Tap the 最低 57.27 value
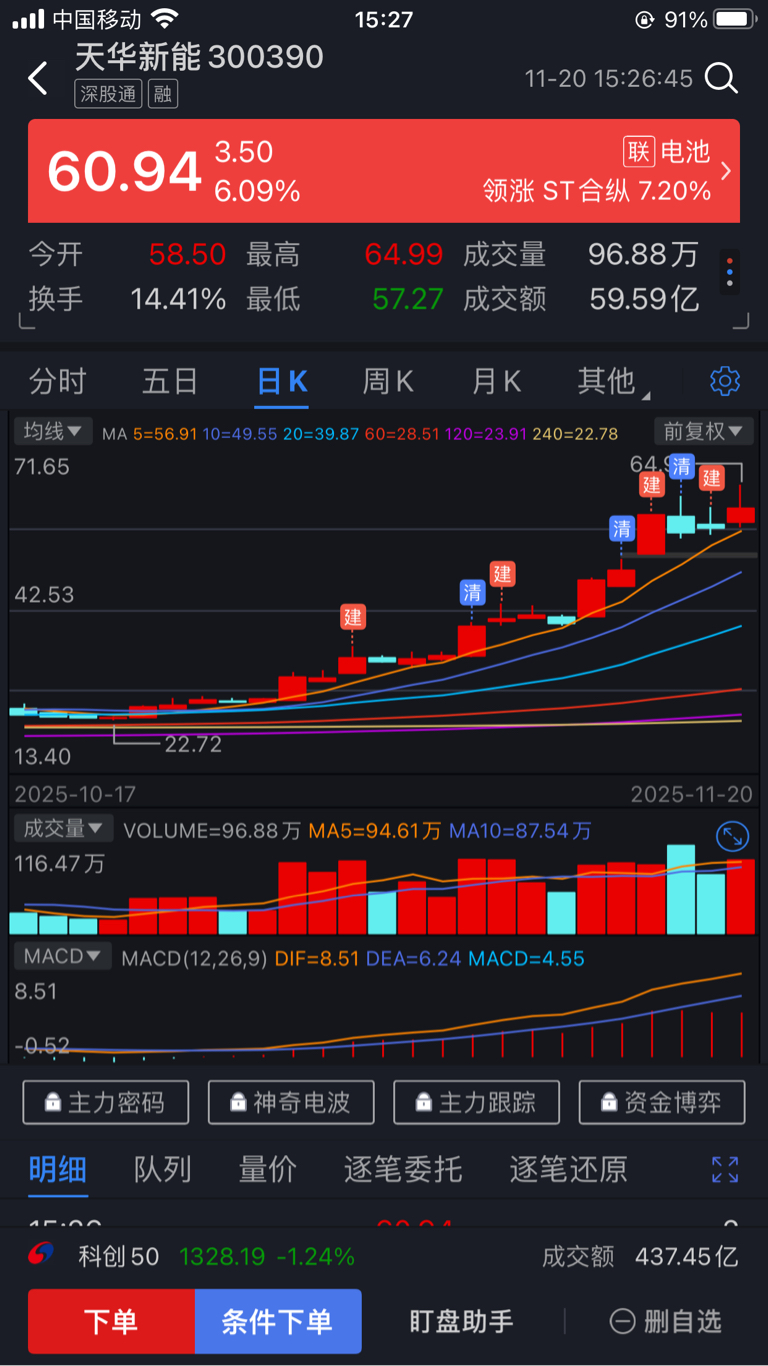Image resolution: width=768 pixels, height=1366 pixels. point(407,299)
